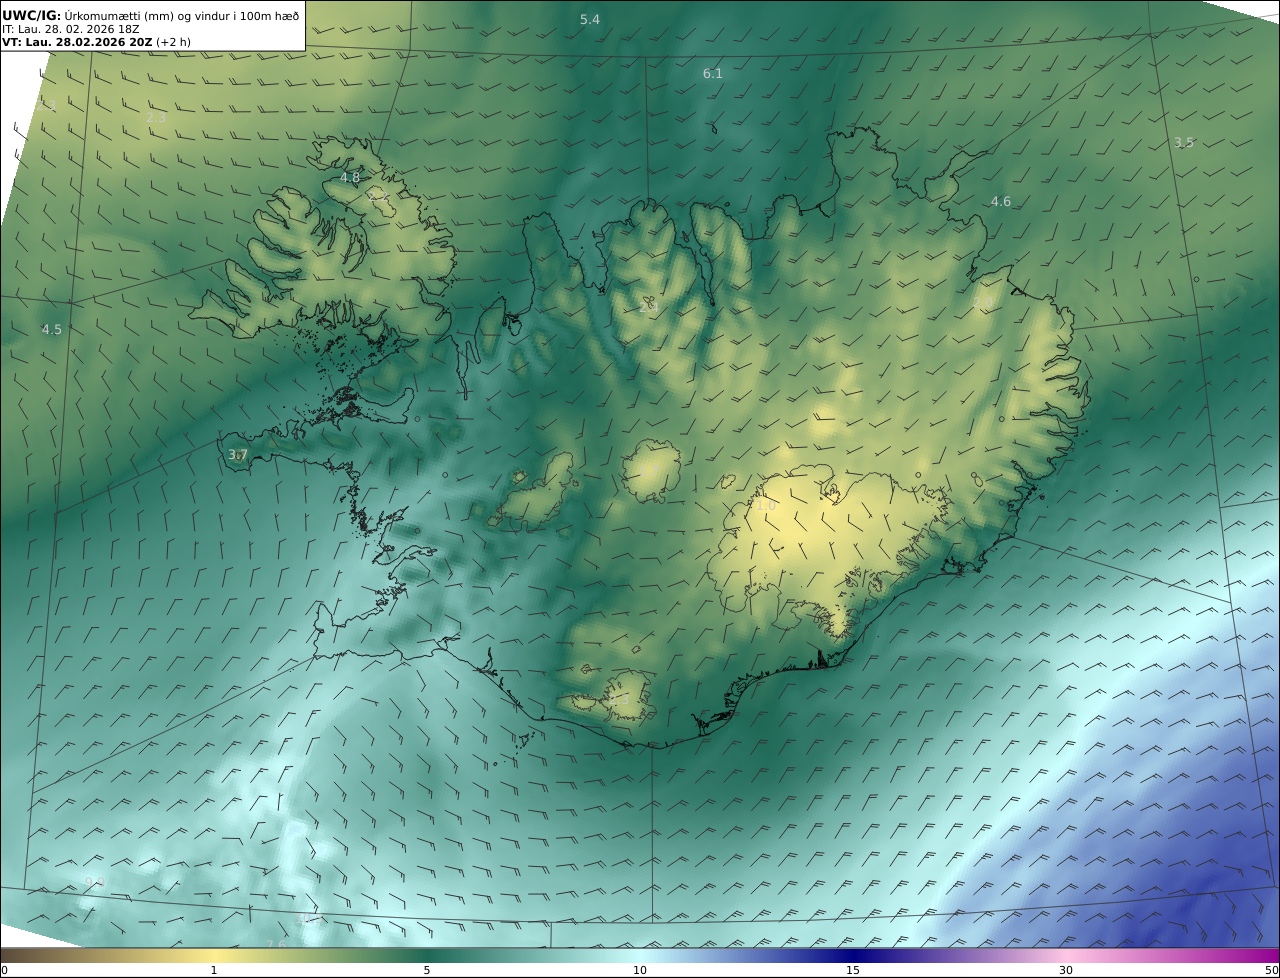Click the 1.0 value over the glacier
This screenshot has width=1280, height=978.
tap(765, 505)
